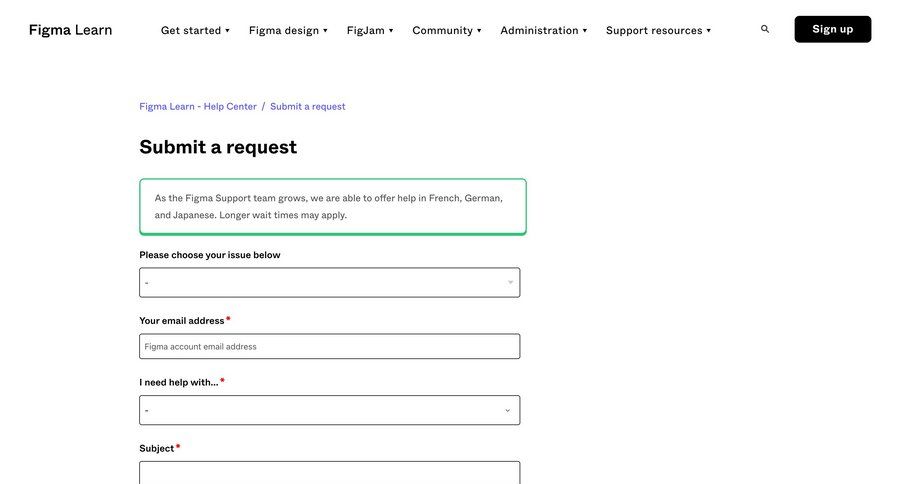Click the Submit a request breadcrumb link
This screenshot has width=900, height=484.
(308, 106)
